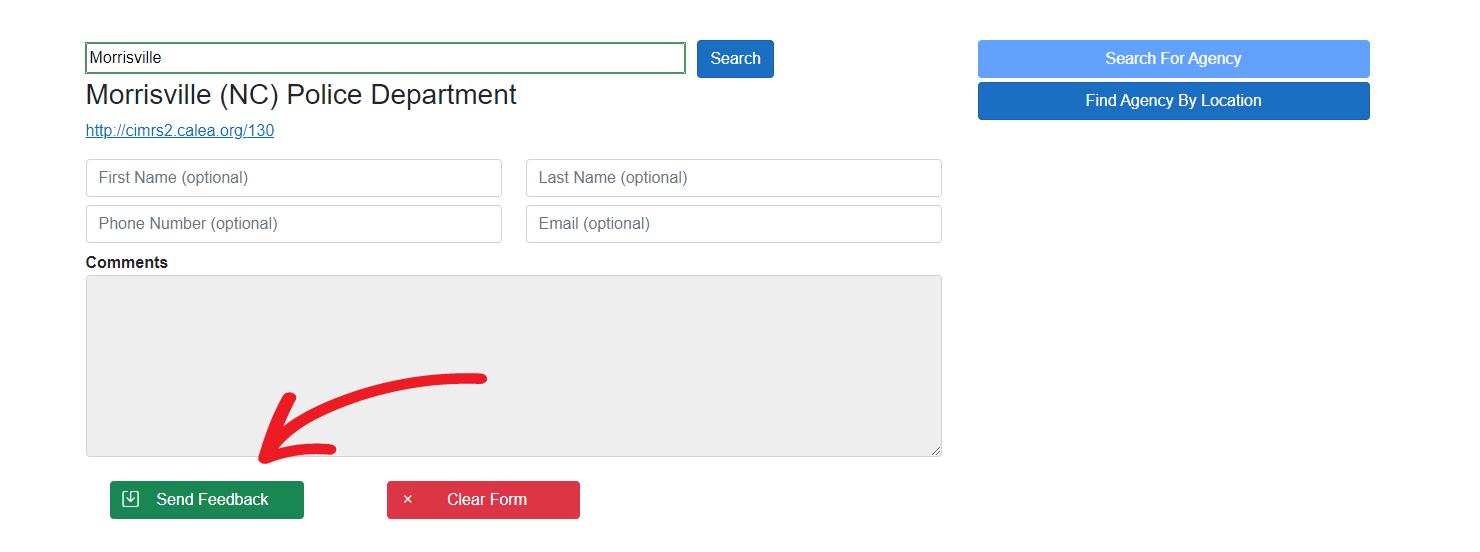
Task: Click the bold Comments label
Action: coord(127,262)
